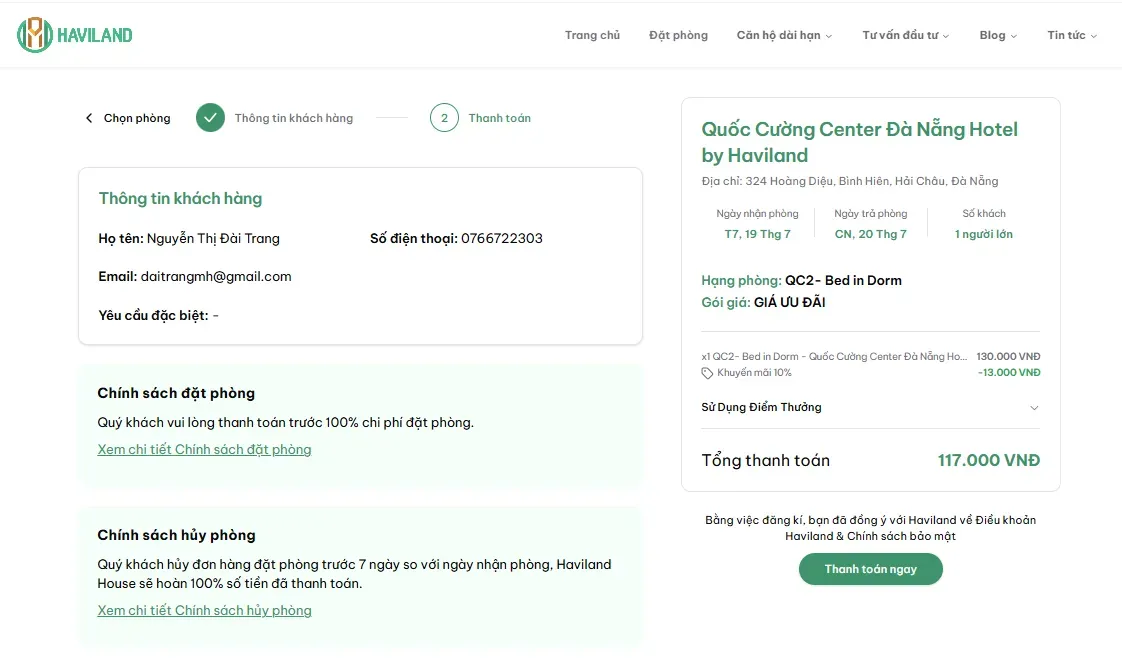Expand the Sử Dụng Điểm Thưởng section
The image size is (1122, 658).
(870, 407)
